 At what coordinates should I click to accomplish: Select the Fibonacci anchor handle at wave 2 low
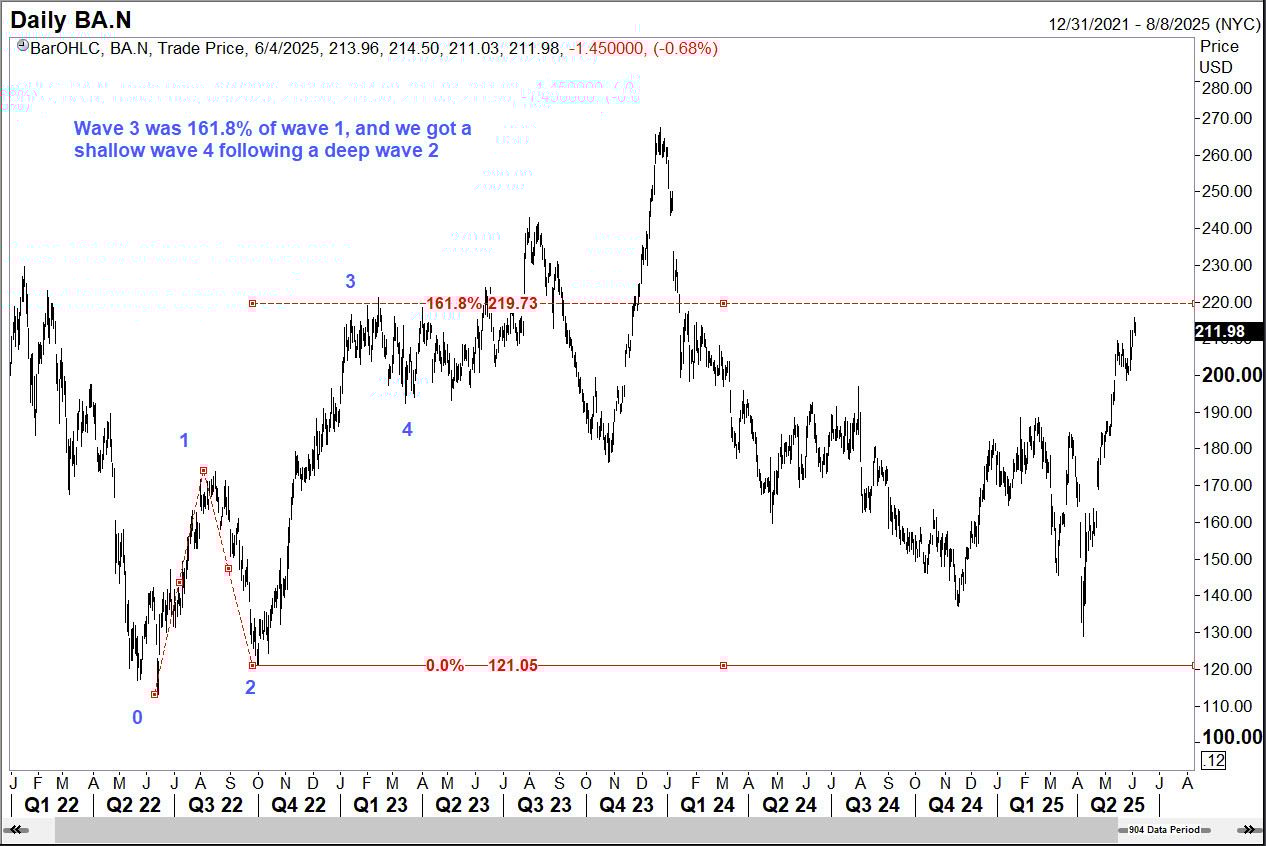(x=253, y=665)
